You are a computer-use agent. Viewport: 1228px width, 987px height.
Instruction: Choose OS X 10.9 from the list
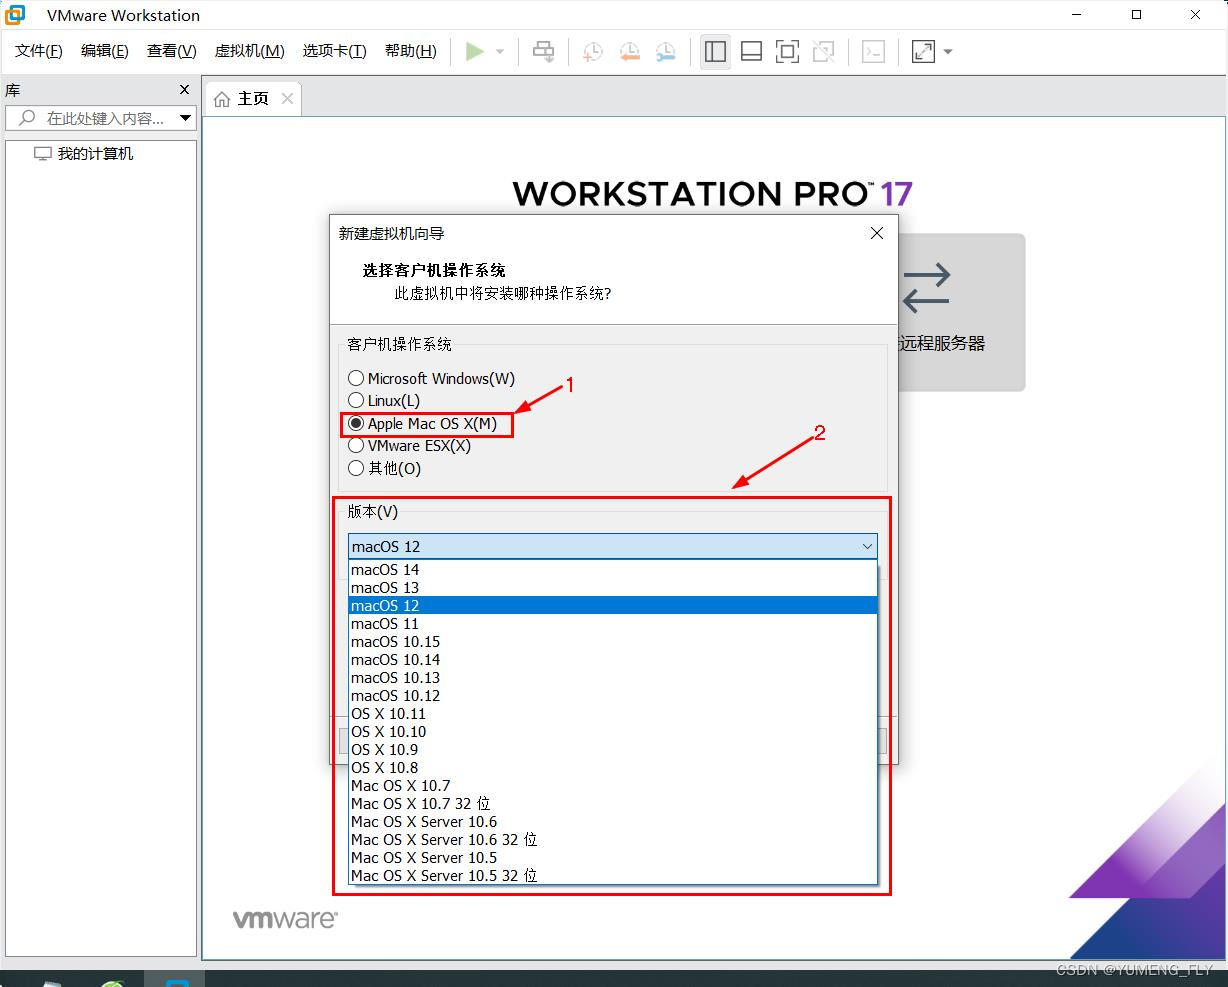click(612, 749)
